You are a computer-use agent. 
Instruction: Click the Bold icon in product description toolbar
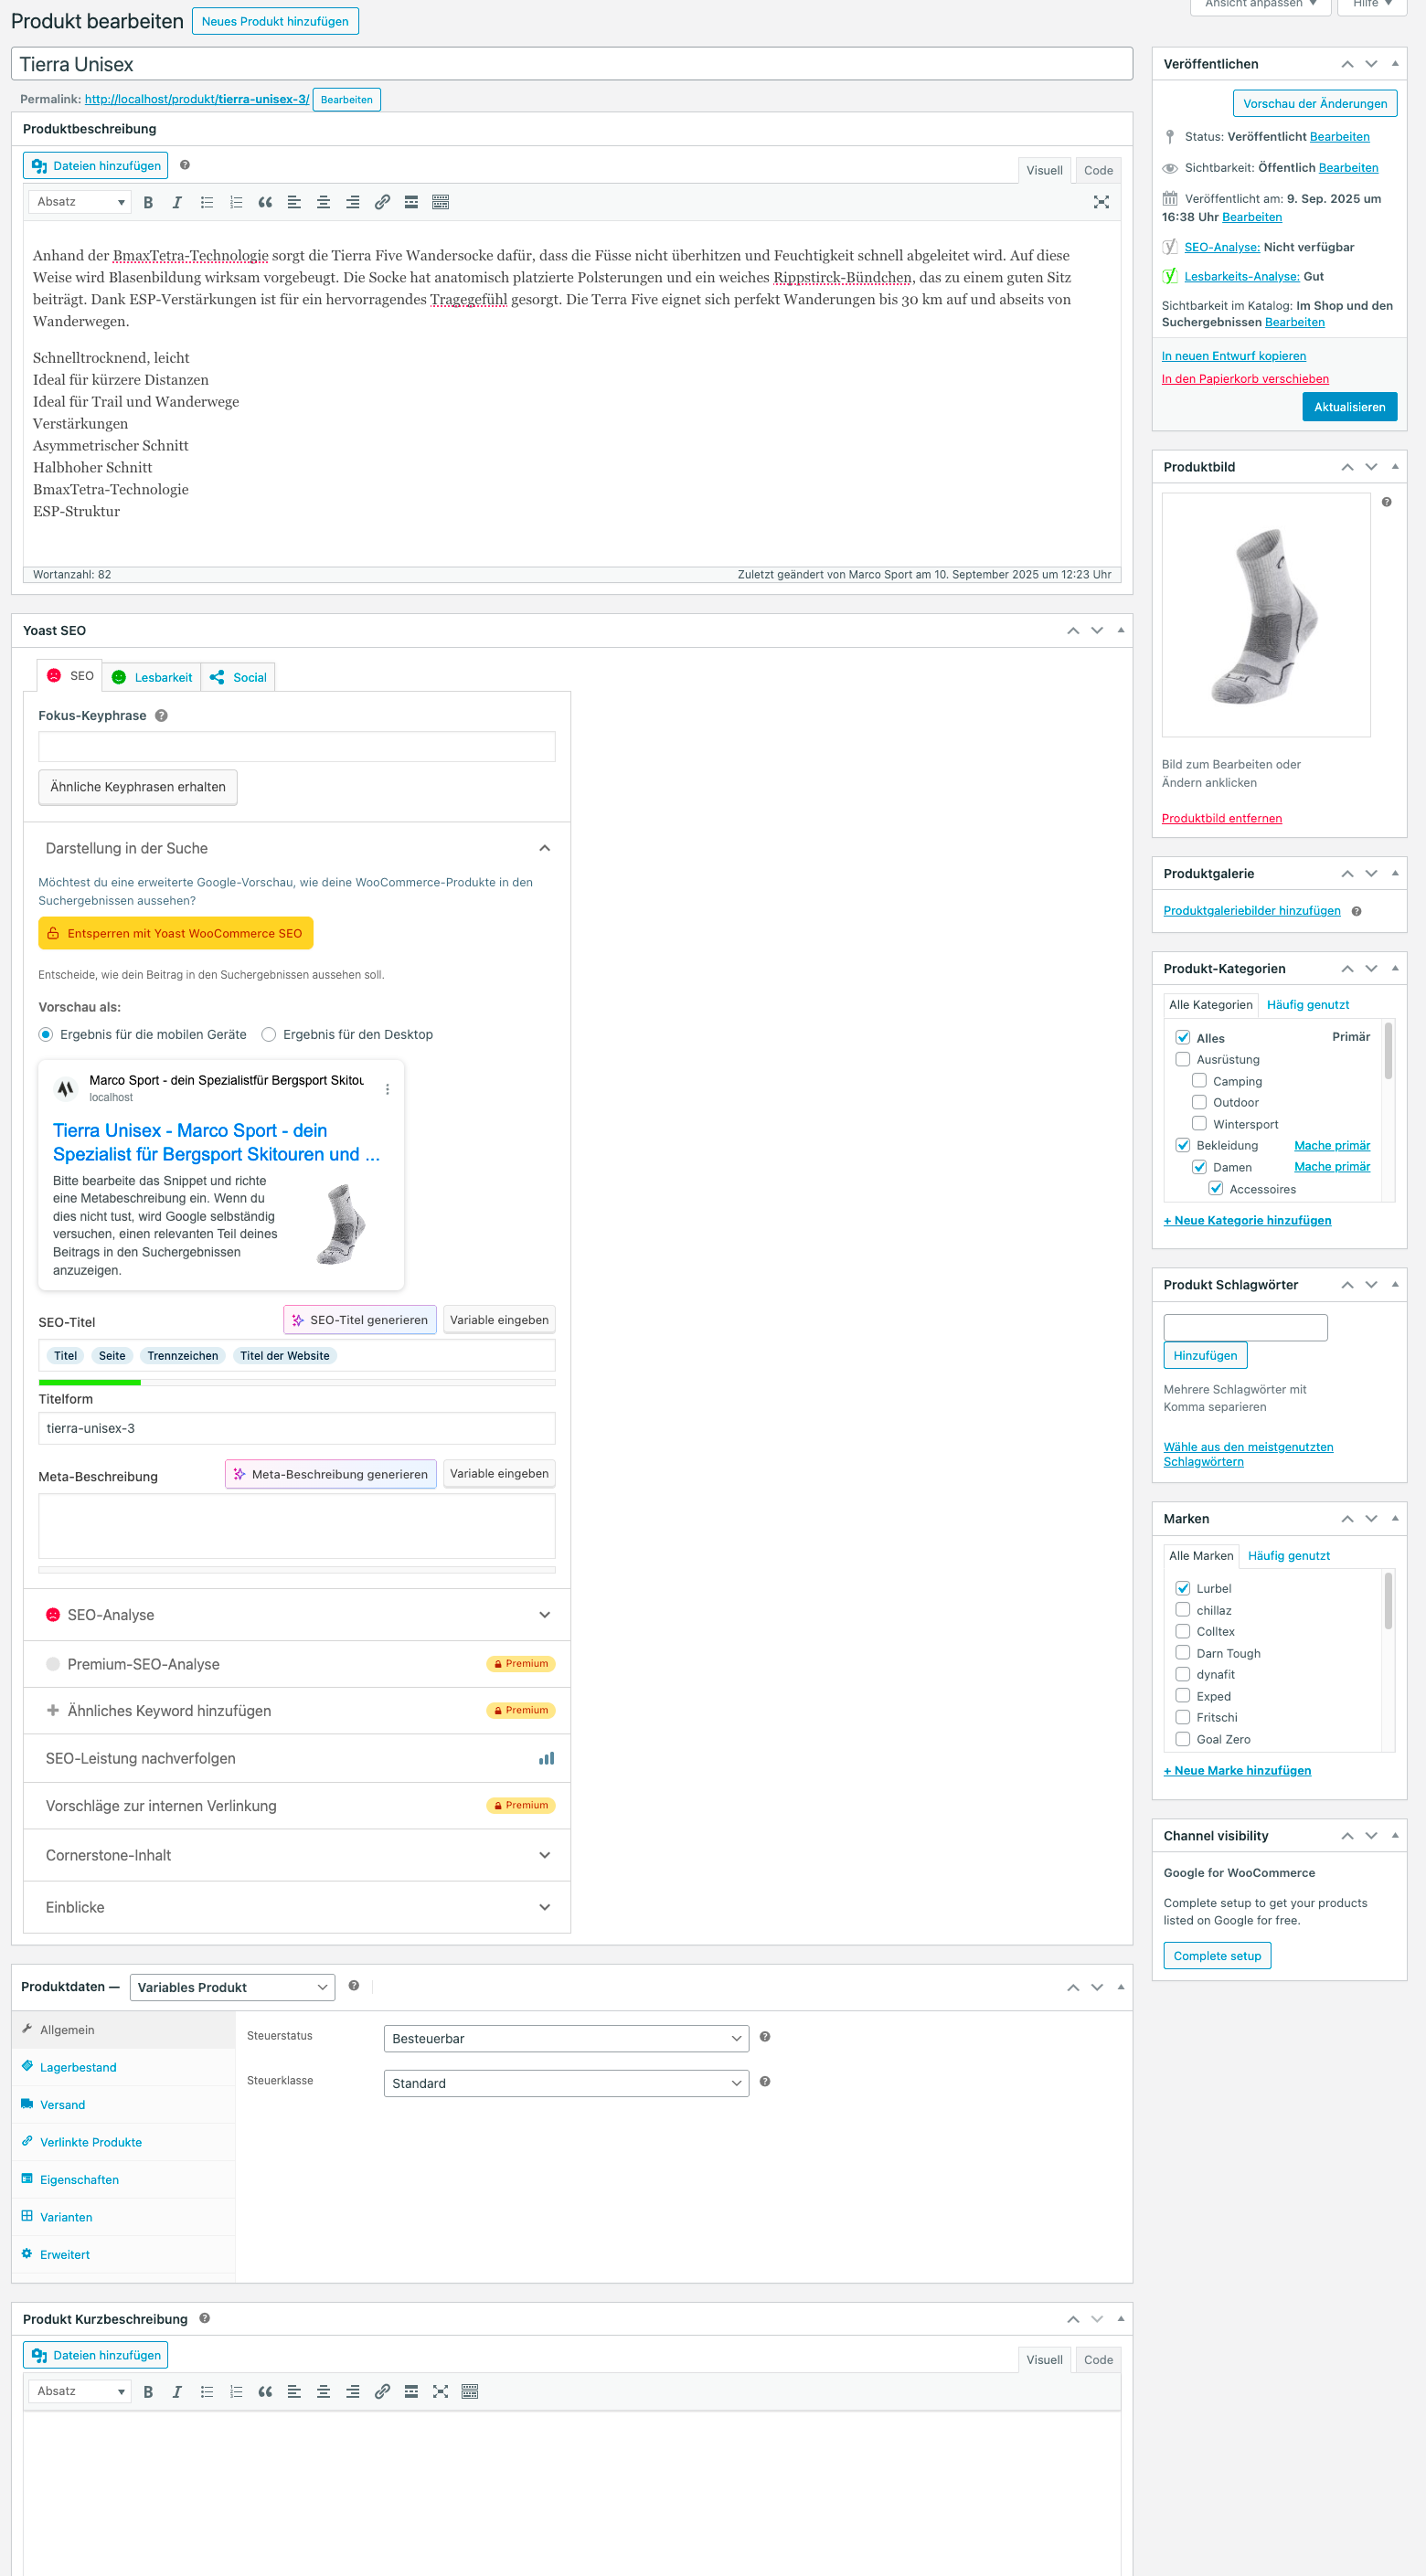148,202
